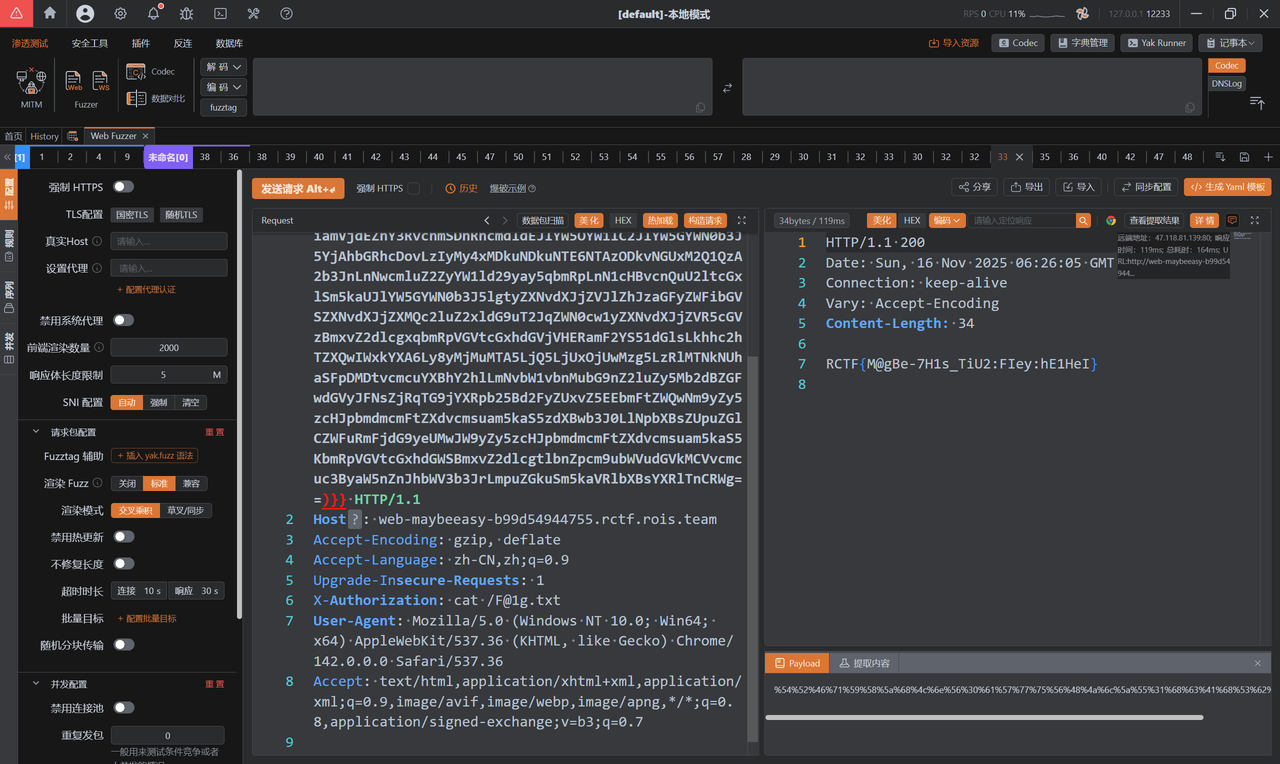The height and width of the screenshot is (764, 1280).
Task: Swap codec input and output arrows
Action: click(727, 88)
